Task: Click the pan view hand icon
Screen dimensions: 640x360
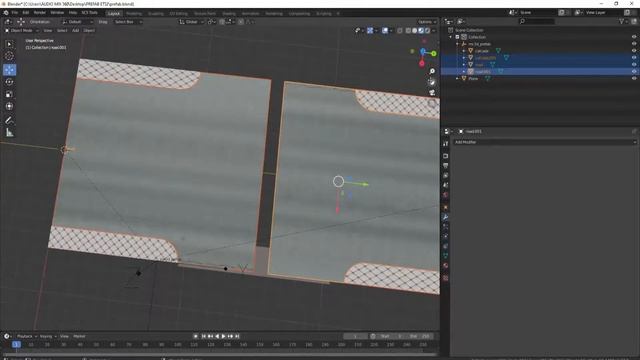Action: (432, 82)
